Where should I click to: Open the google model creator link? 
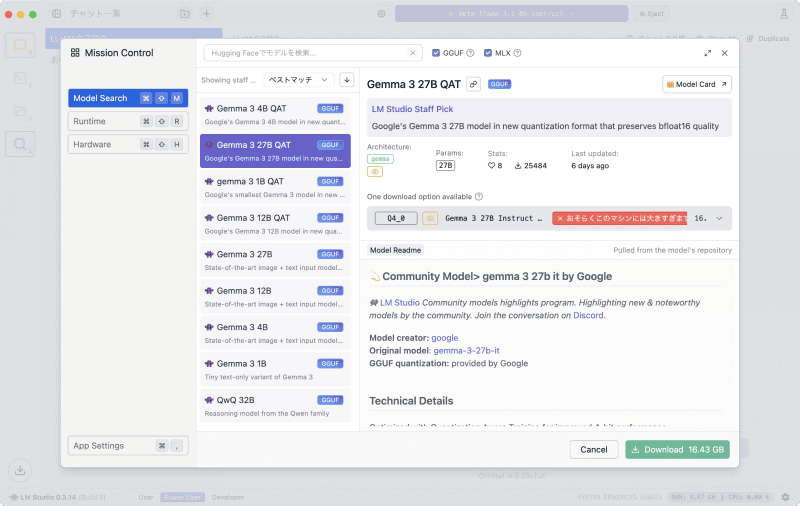[x=444, y=338]
